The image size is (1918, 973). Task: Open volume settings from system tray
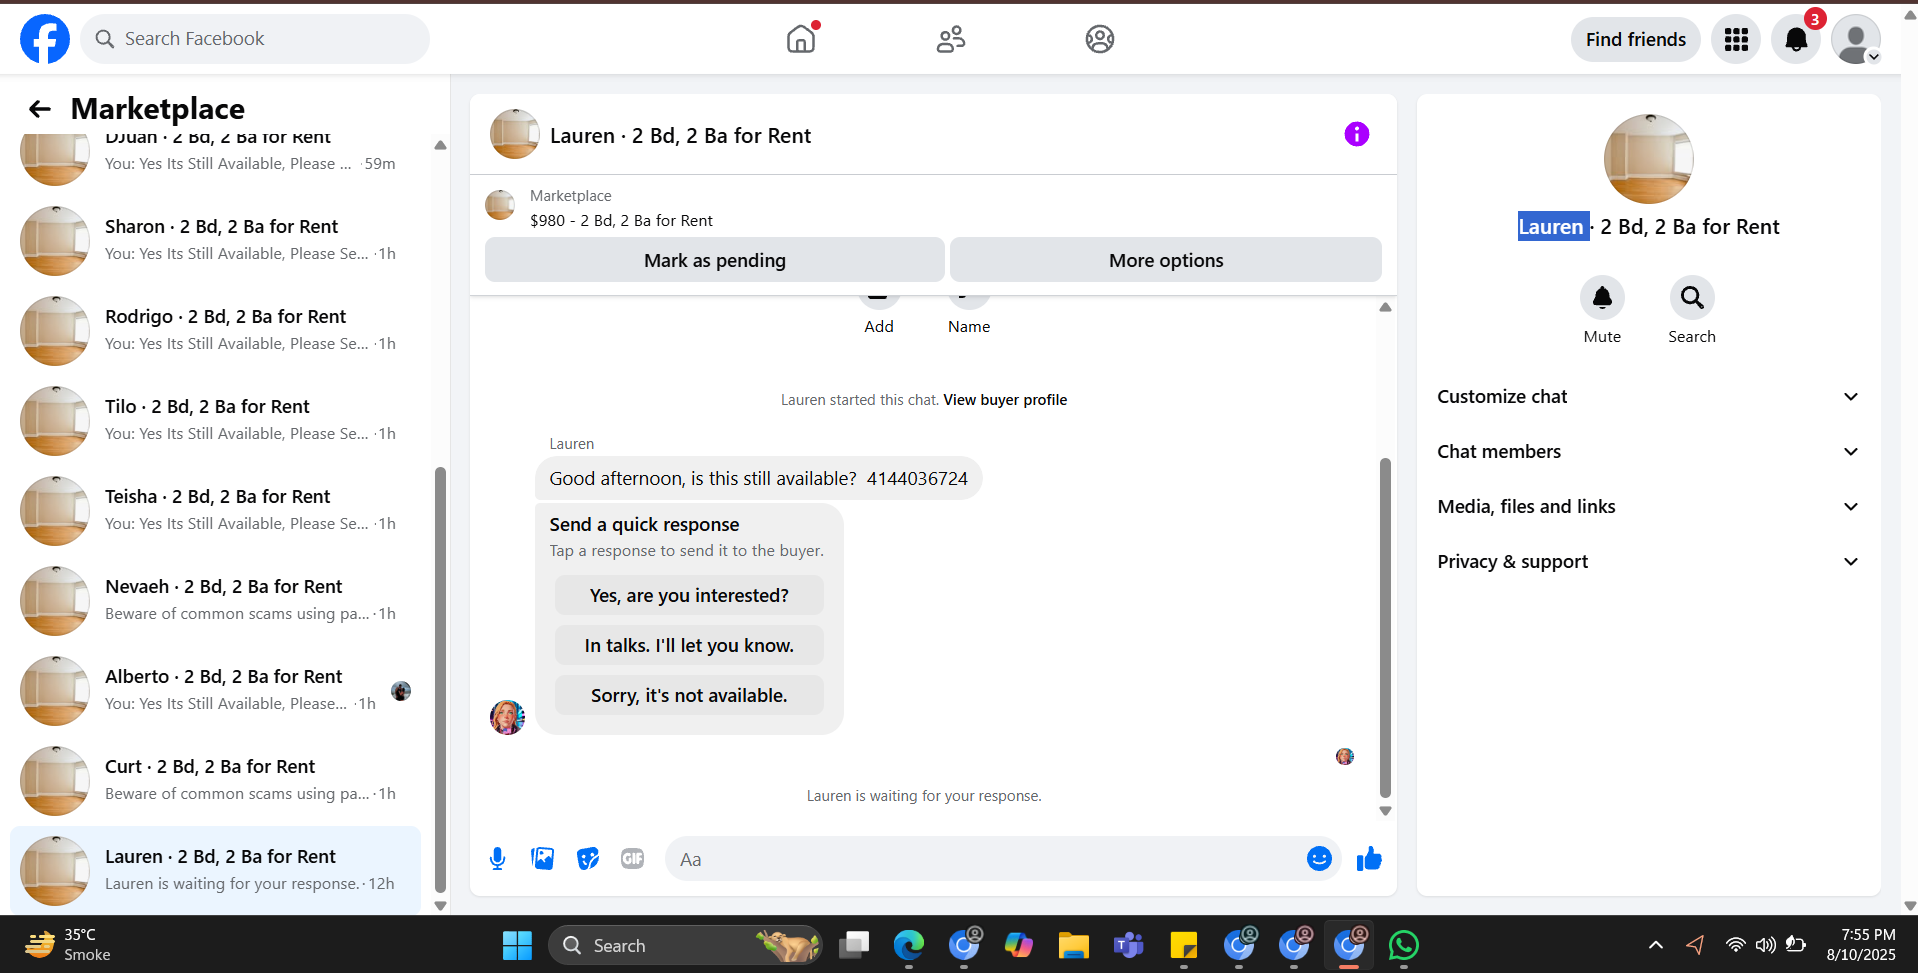point(1766,945)
